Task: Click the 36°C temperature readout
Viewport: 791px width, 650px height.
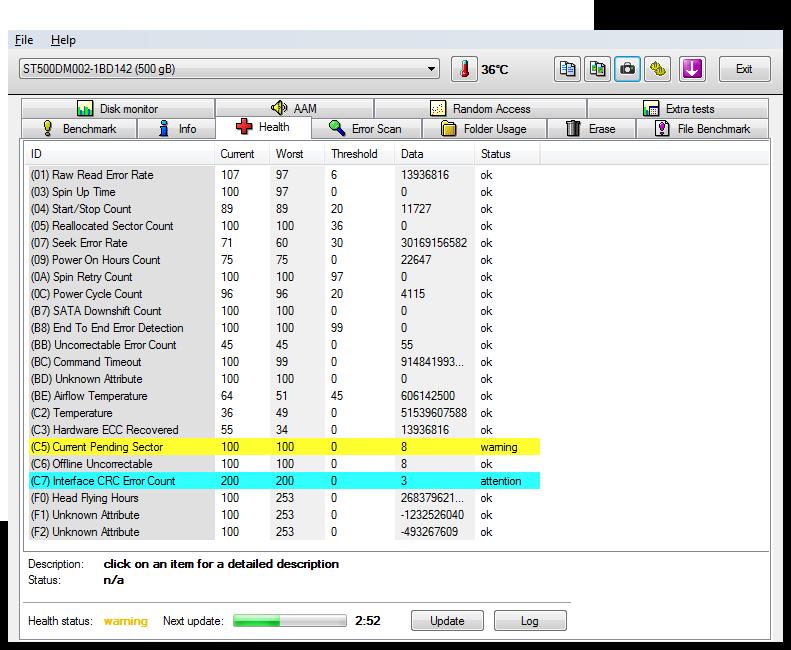Action: (494, 70)
